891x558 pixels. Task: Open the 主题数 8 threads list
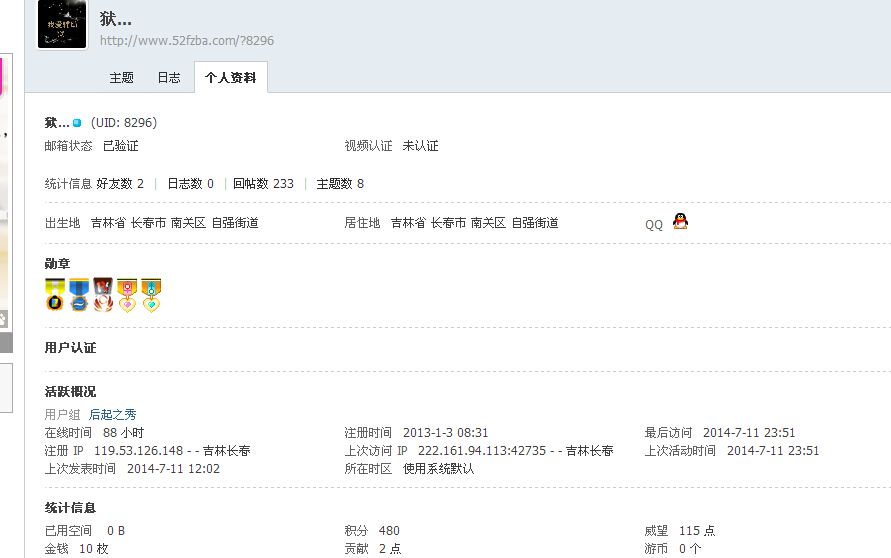[x=340, y=184]
